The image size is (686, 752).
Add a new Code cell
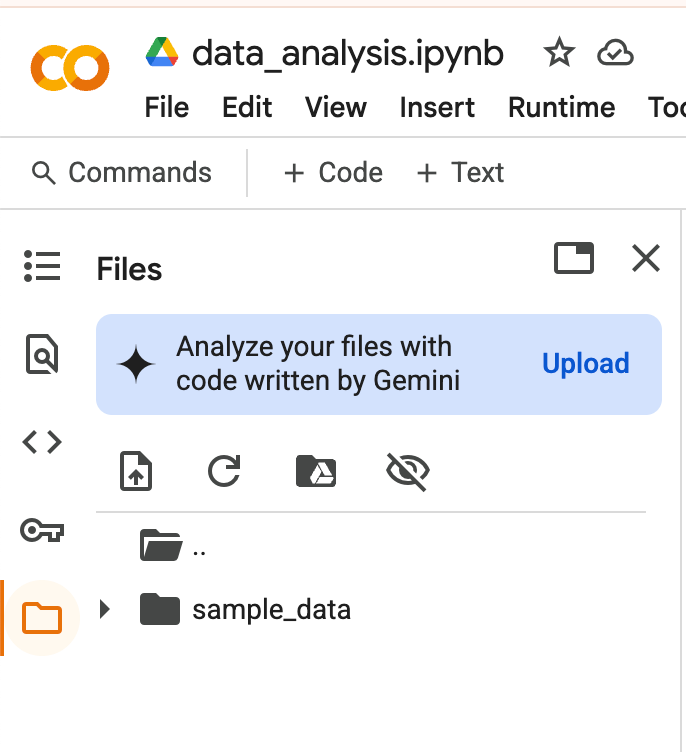333,173
